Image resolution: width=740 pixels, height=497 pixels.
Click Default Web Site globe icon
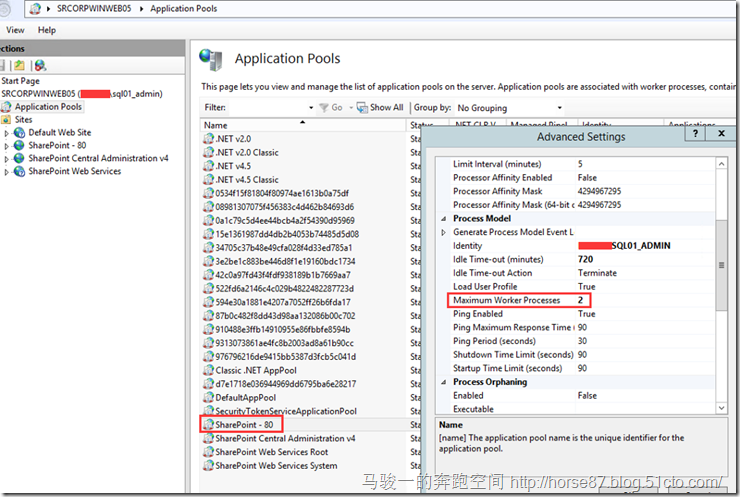tap(19, 133)
